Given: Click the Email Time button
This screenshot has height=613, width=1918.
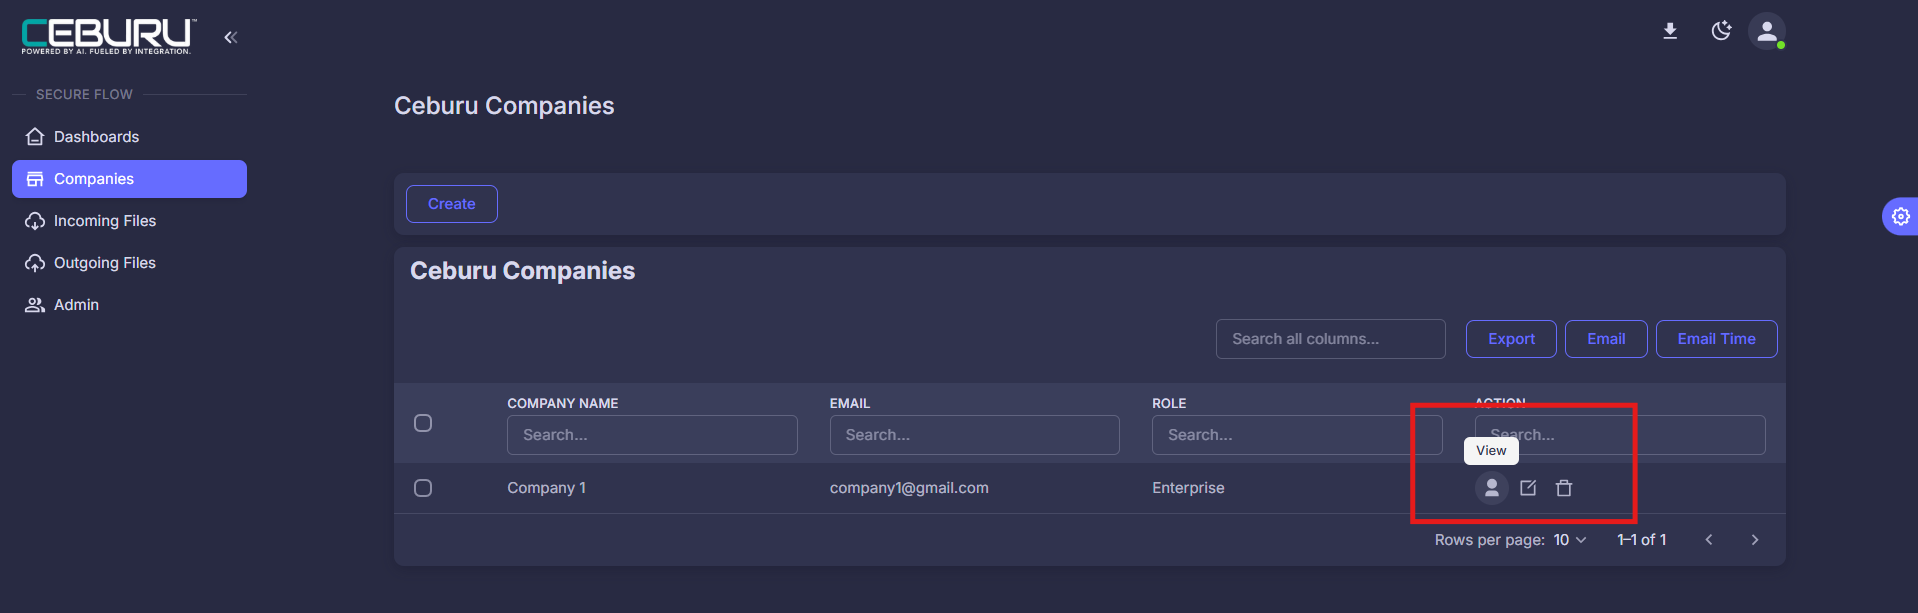Looking at the screenshot, I should pos(1716,339).
